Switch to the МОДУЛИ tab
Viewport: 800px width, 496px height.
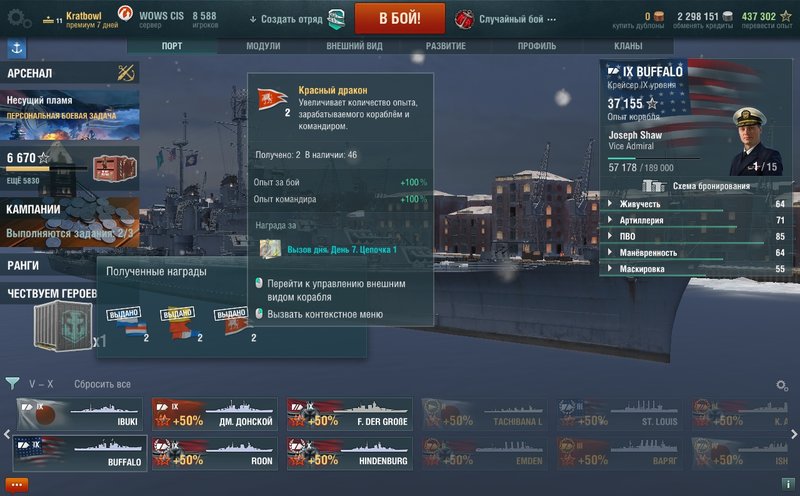pos(263,46)
